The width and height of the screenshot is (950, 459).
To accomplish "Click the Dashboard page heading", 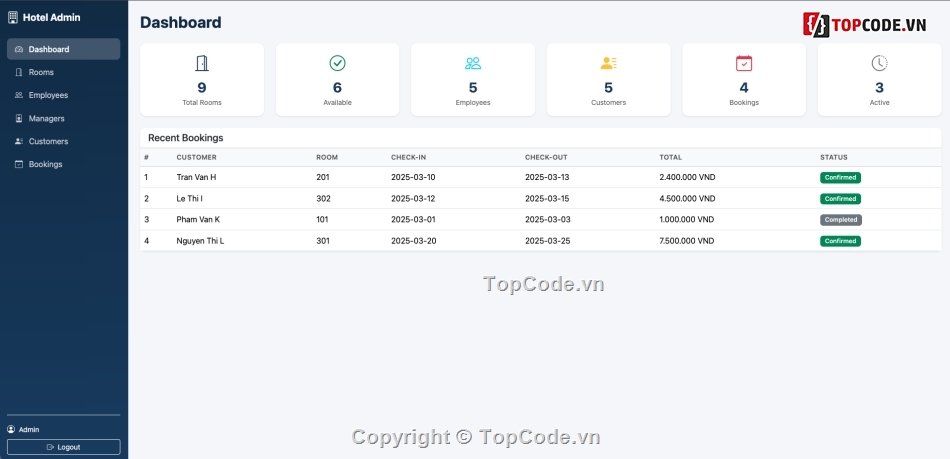I will click(181, 23).
